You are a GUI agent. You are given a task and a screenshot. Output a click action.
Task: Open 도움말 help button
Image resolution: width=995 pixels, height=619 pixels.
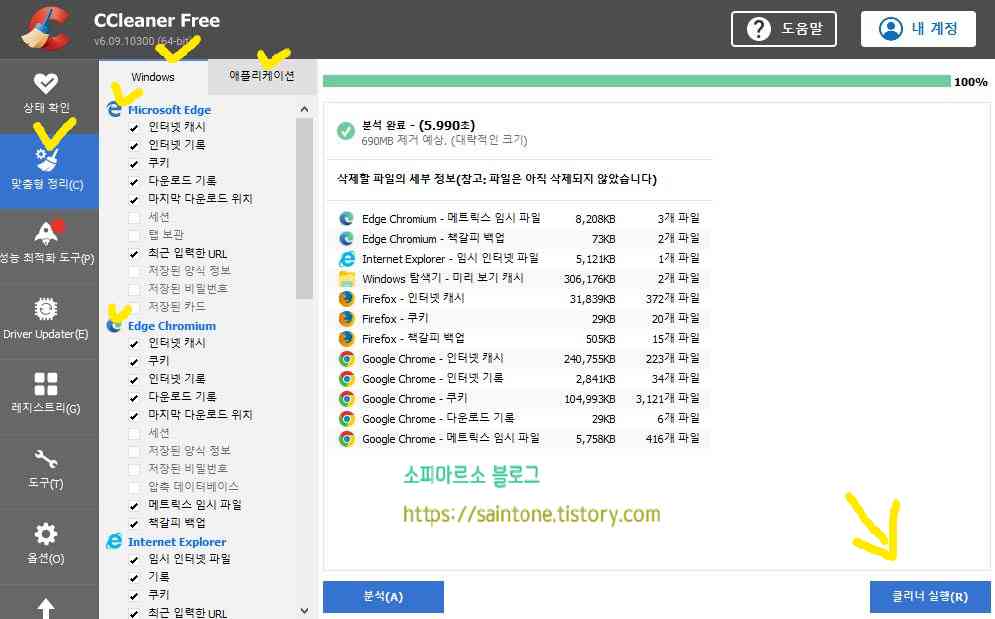(784, 29)
